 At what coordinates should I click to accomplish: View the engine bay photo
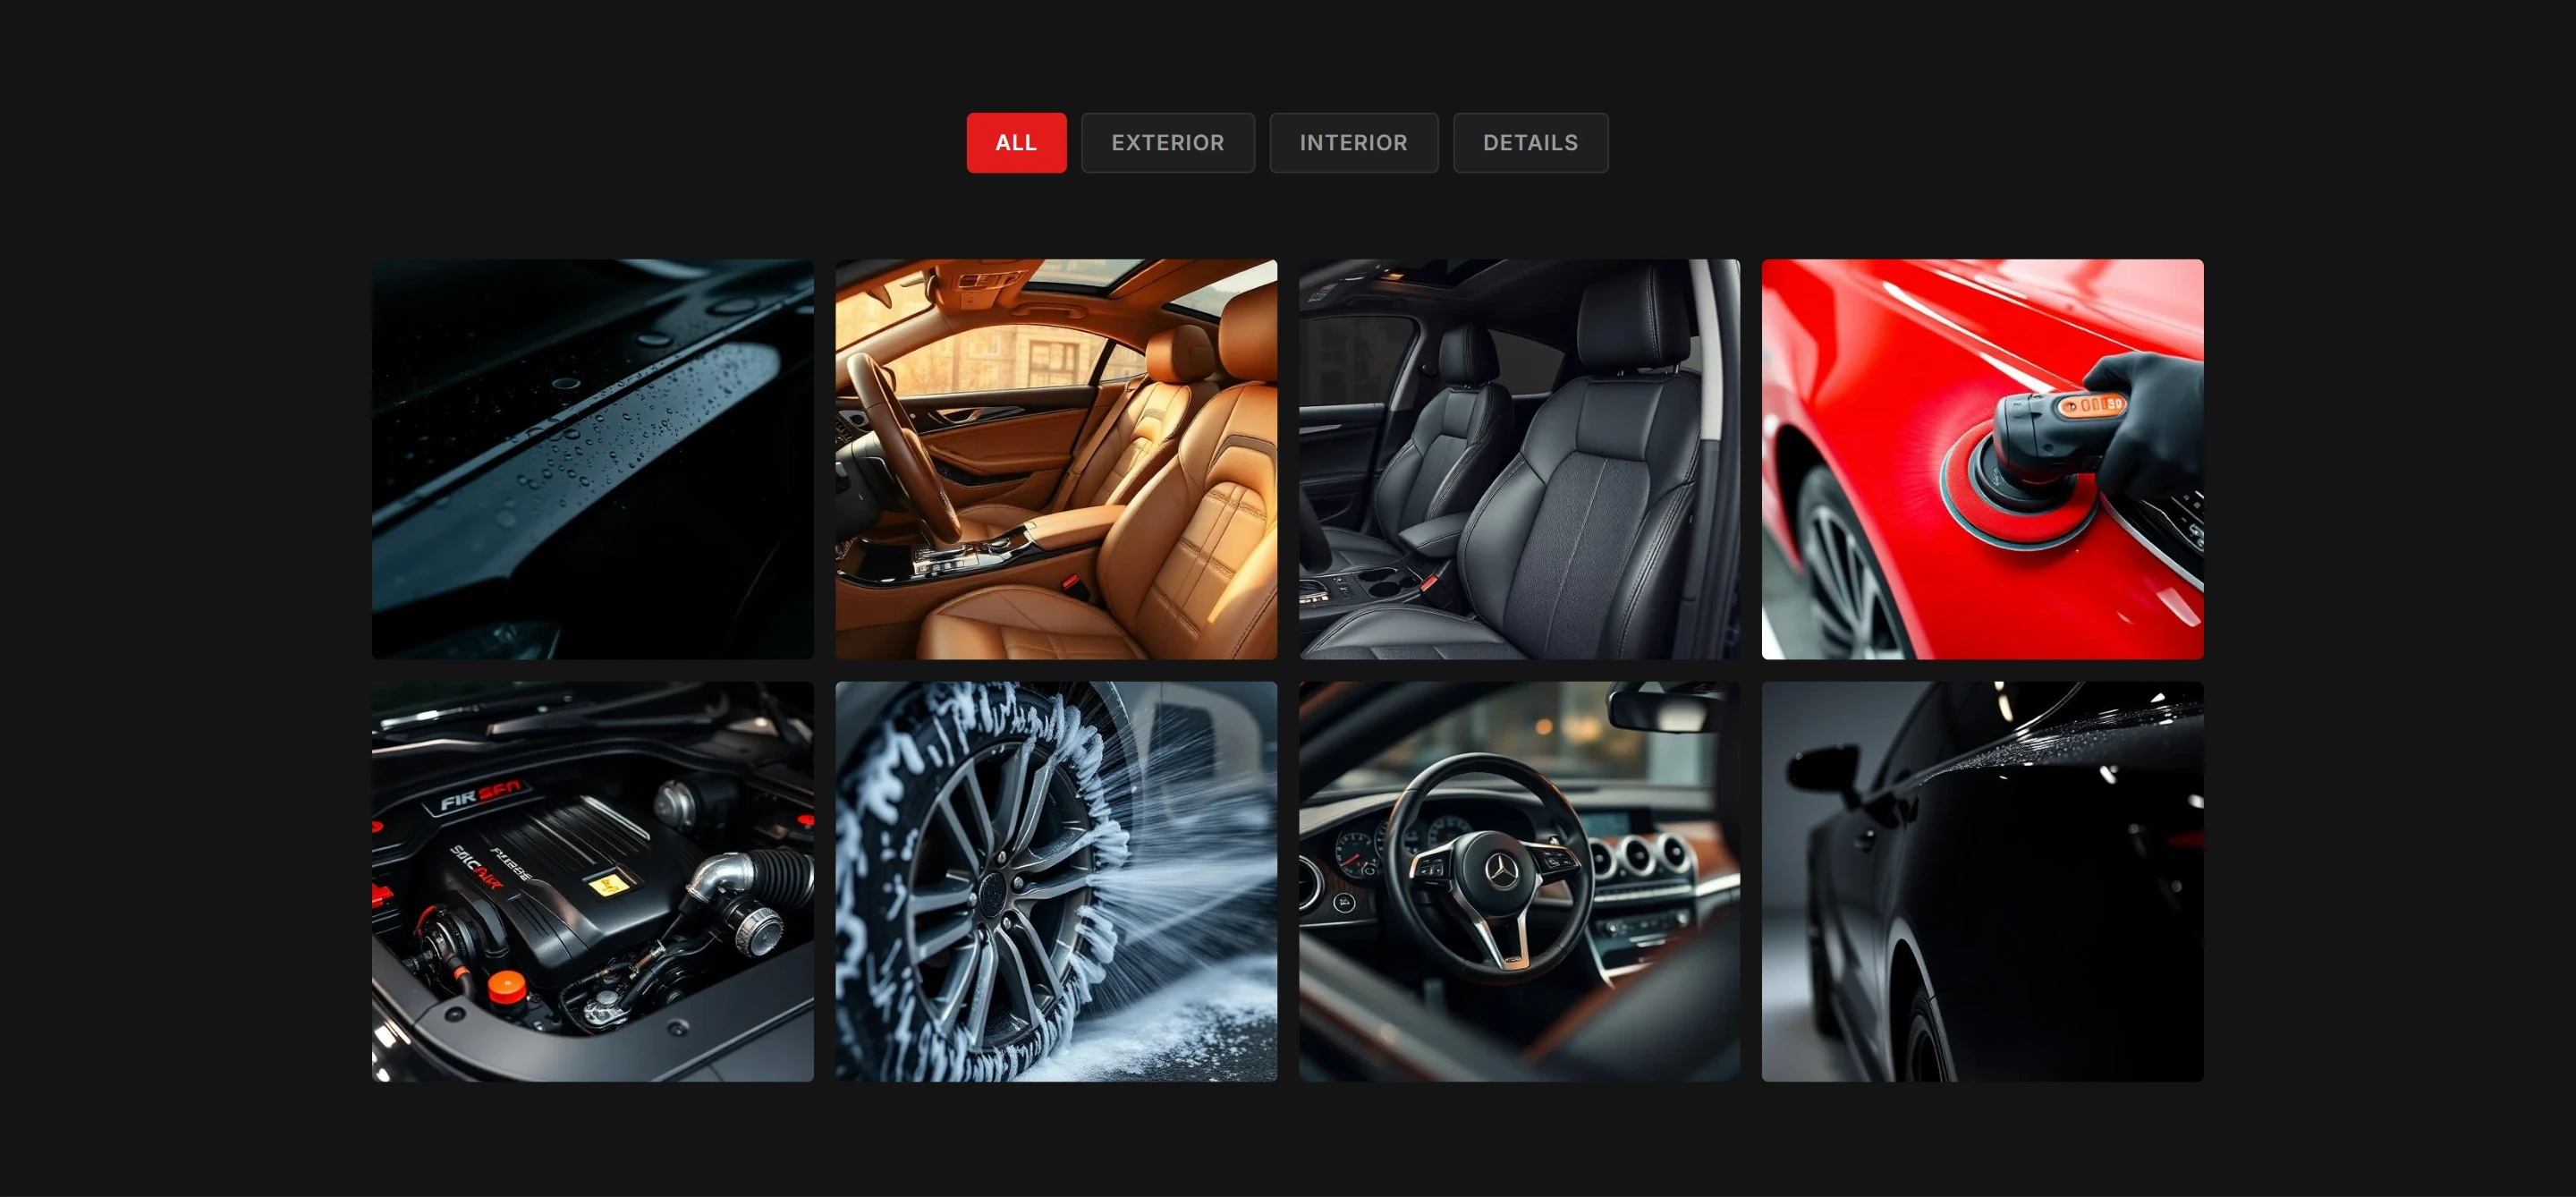click(592, 881)
